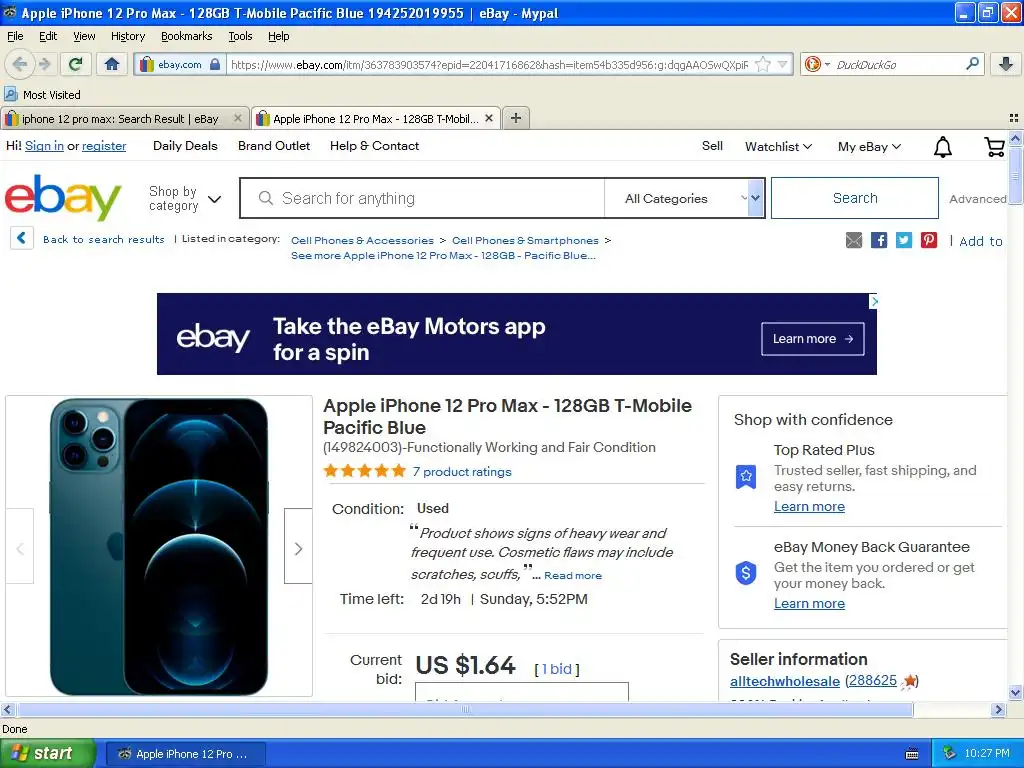Screen dimensions: 1024x768
Task: Open eBay notifications bell
Action: click(942, 147)
